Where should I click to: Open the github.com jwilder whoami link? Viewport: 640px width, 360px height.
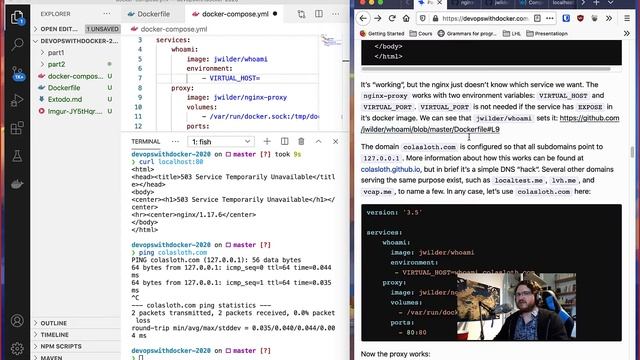pos(490,124)
